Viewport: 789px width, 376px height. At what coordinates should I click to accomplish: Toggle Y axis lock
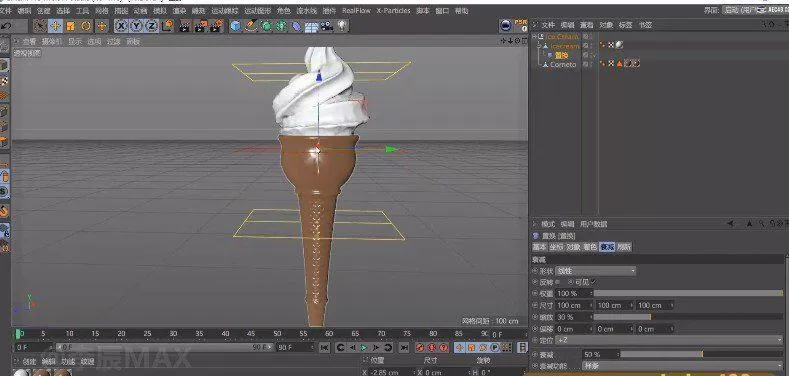[x=136, y=26]
